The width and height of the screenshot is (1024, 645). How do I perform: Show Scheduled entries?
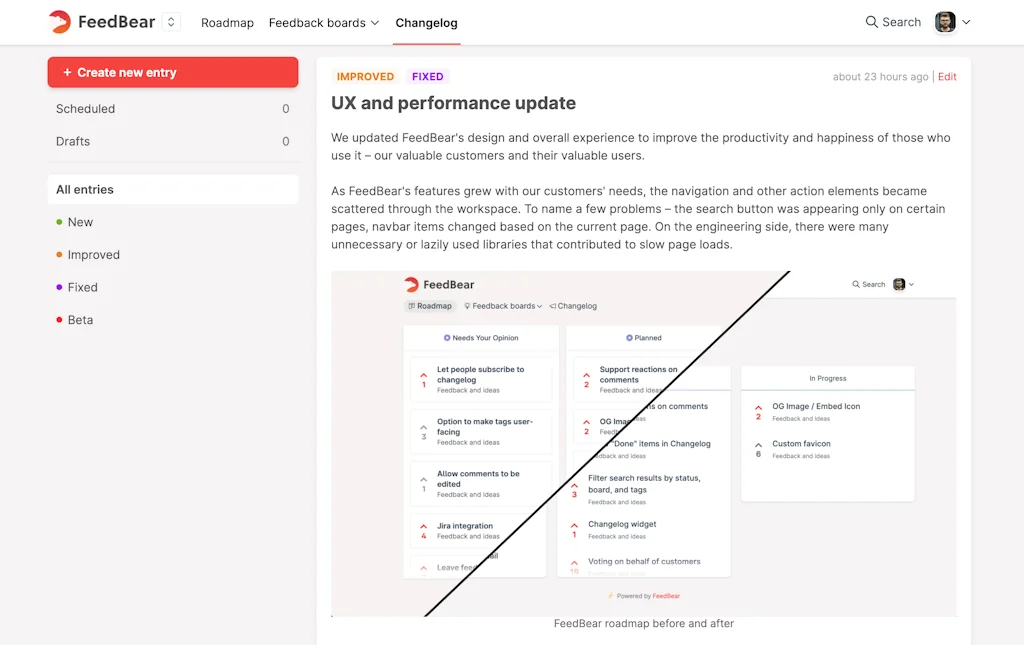[x=172, y=109]
